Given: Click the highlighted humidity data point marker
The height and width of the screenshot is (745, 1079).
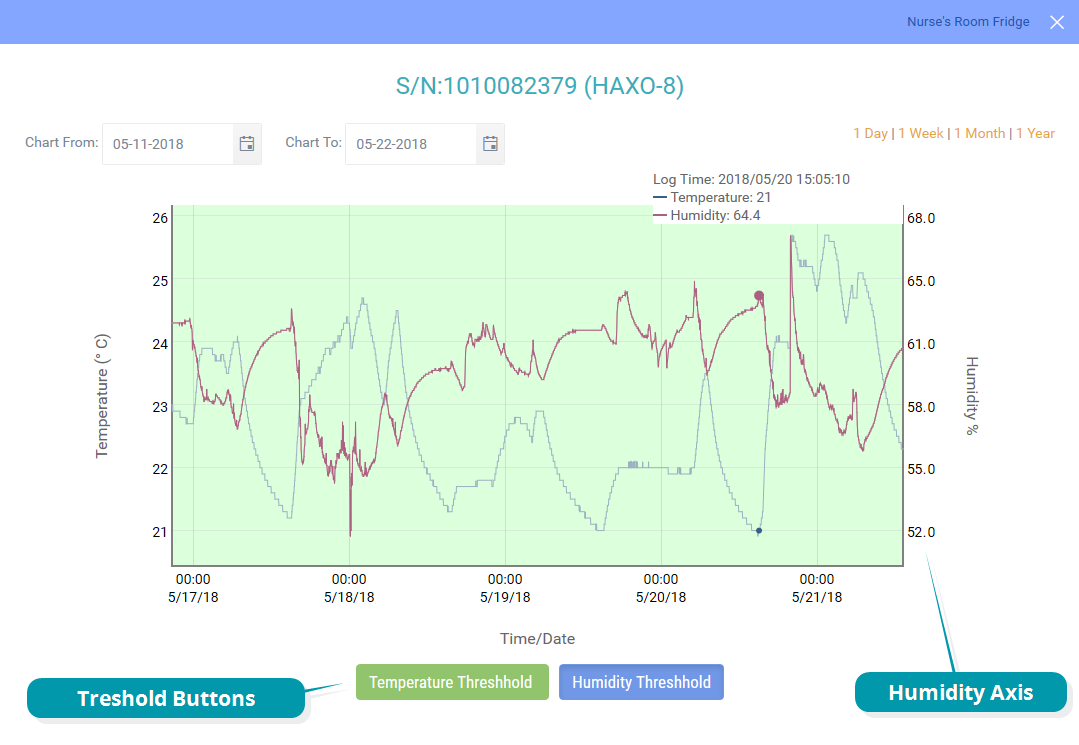Looking at the screenshot, I should click(759, 296).
